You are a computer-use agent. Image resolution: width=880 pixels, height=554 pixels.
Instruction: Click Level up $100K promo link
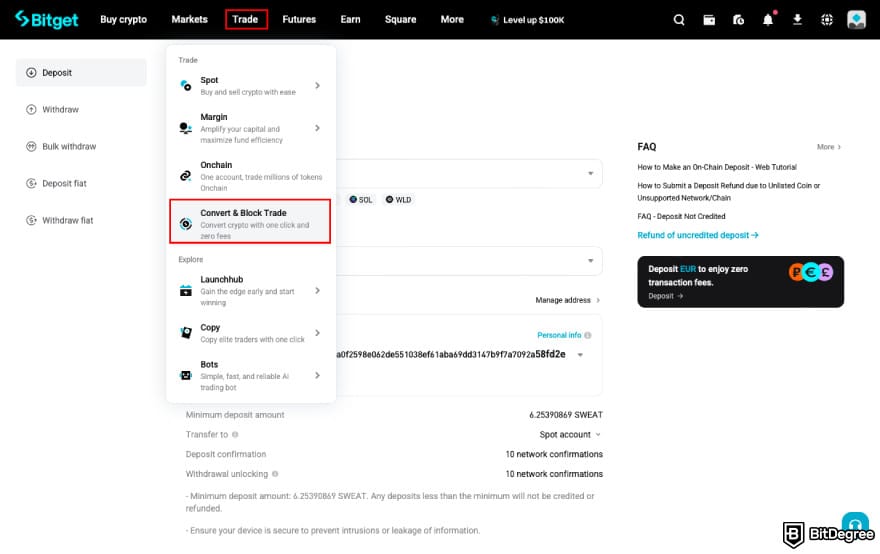pyautogui.click(x=527, y=20)
